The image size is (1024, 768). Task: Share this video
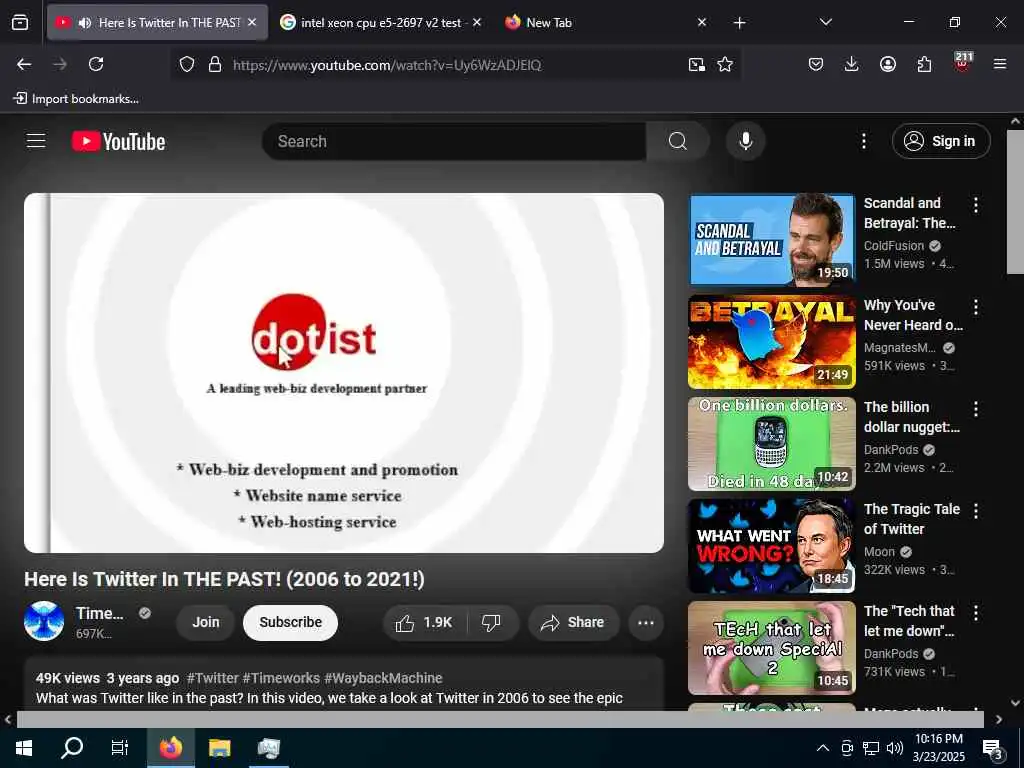tap(573, 623)
